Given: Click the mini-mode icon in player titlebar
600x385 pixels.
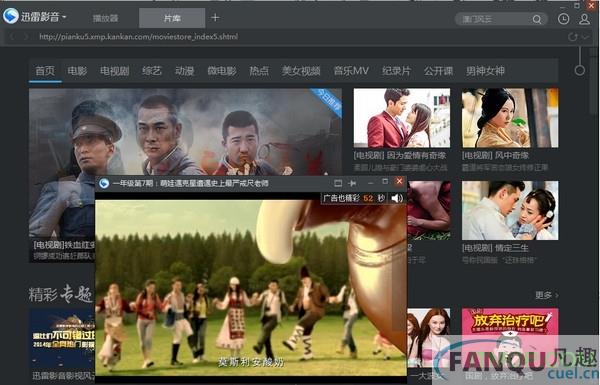Looking at the screenshot, I should coord(338,183).
